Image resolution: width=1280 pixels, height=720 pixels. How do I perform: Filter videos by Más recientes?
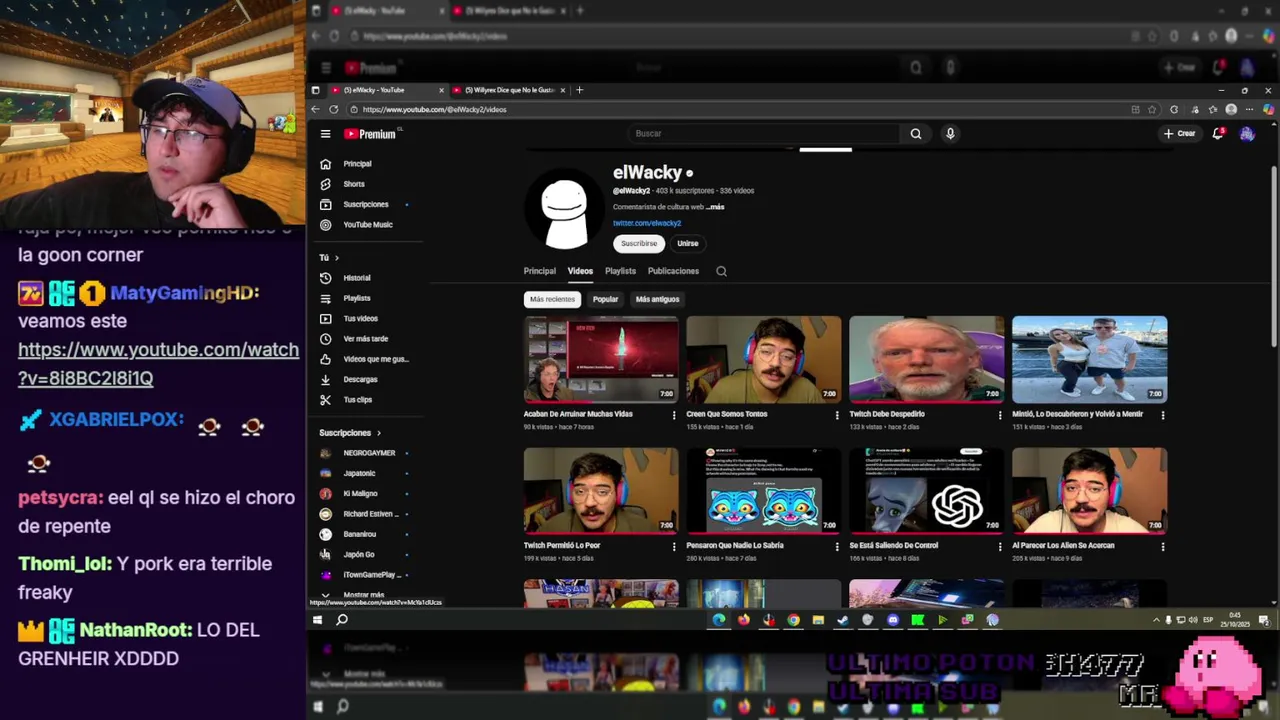552,299
